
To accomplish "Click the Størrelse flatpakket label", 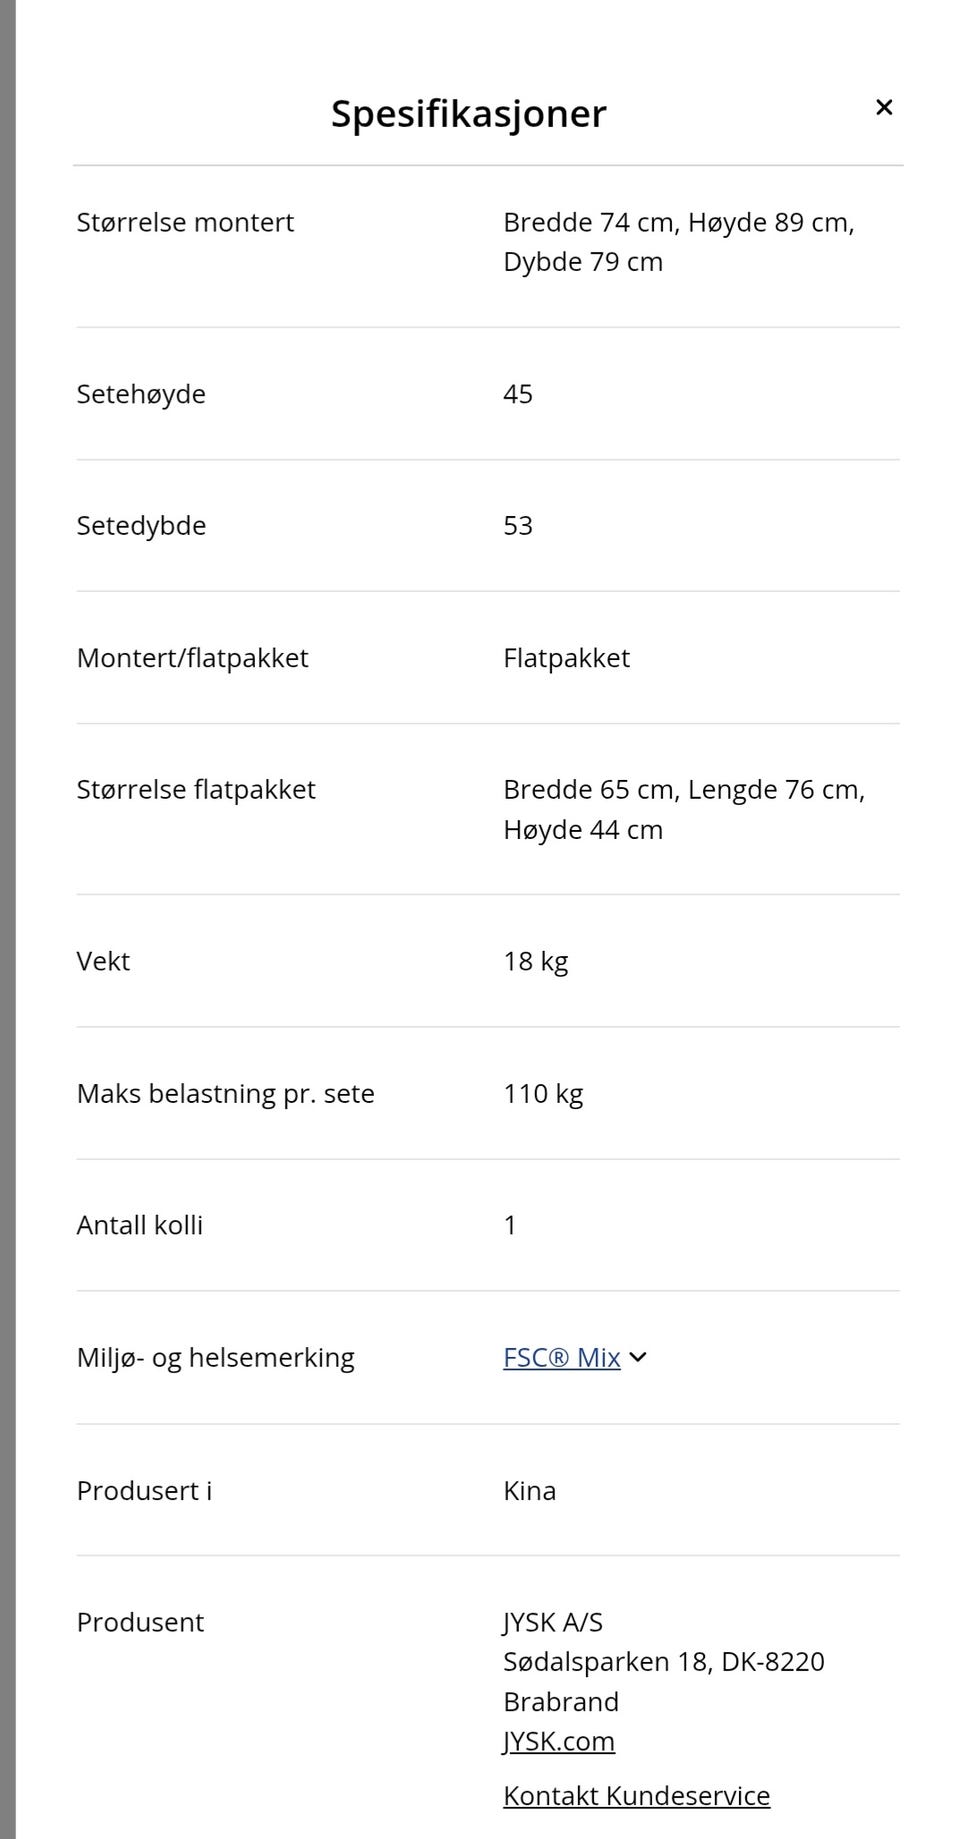I will (x=196, y=790).
